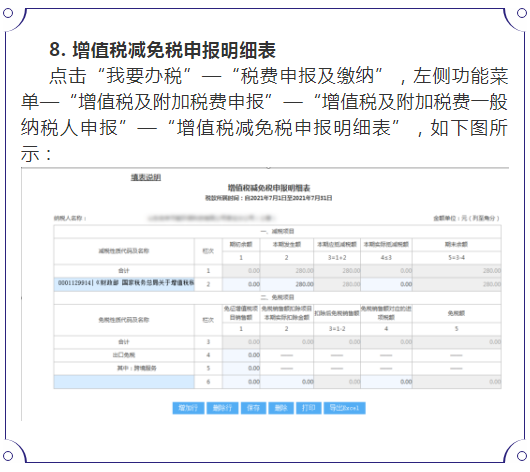This screenshot has height=472, width=530.
Task: Click the 一、减税项目 section header
Action: tap(277, 231)
